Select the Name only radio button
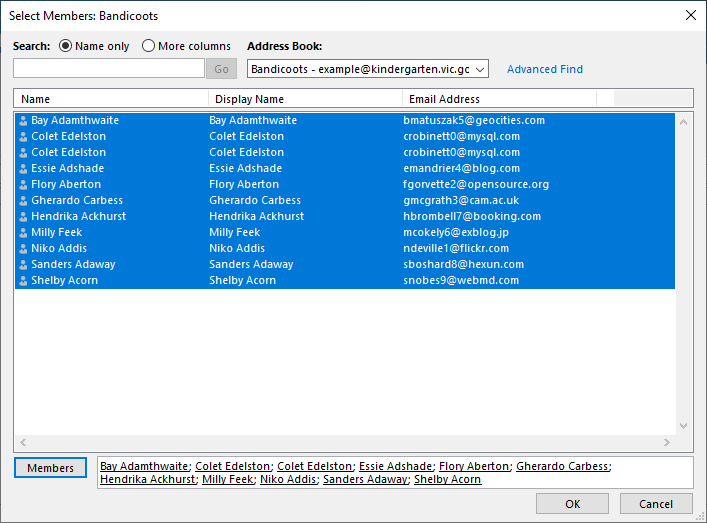The width and height of the screenshot is (707, 523). (65, 46)
